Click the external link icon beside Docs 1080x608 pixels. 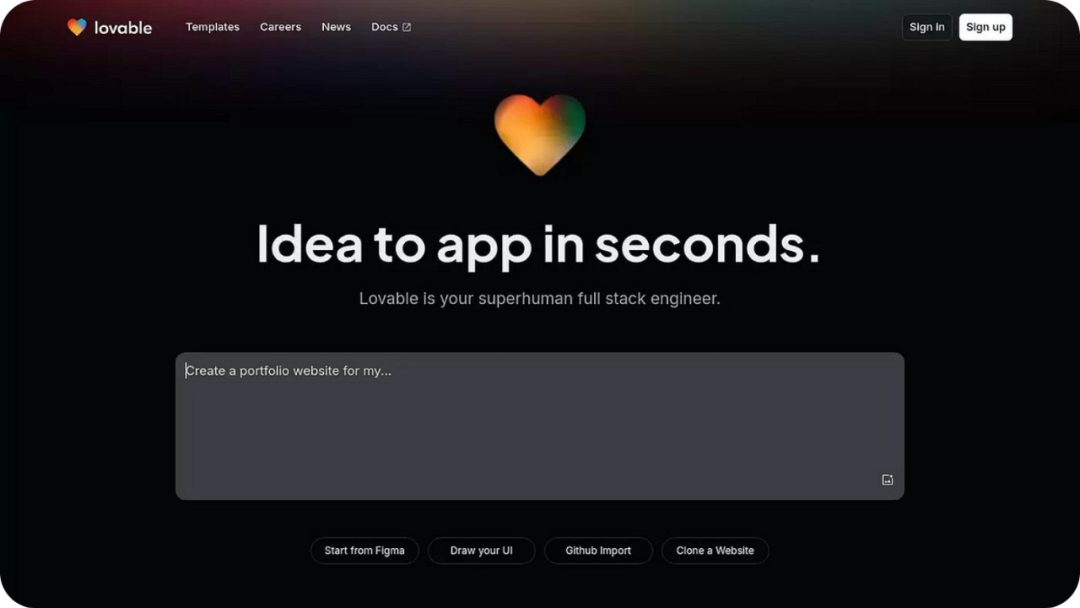(406, 27)
